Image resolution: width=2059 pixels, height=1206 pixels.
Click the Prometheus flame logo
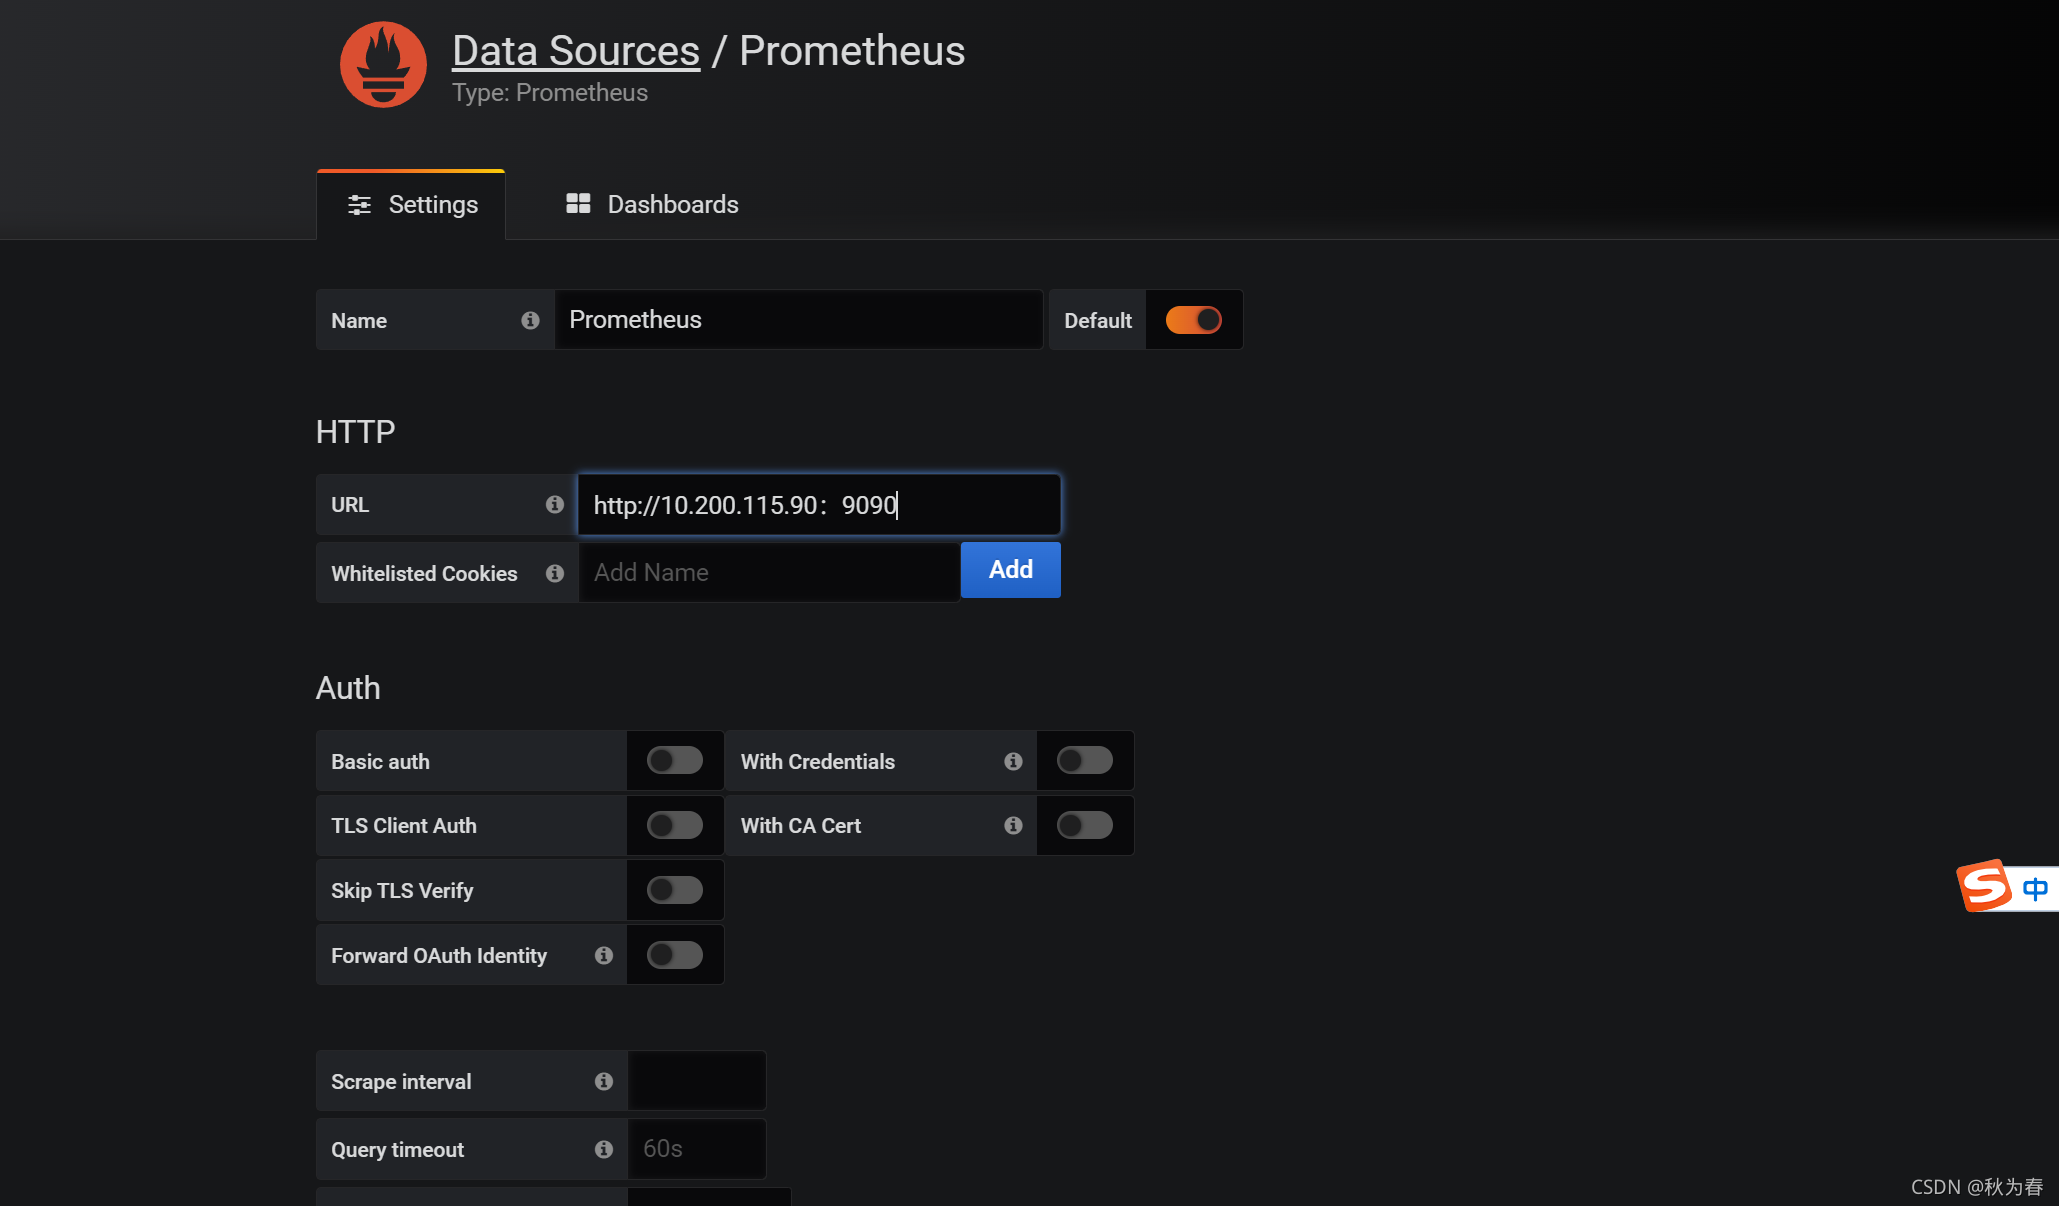(x=383, y=65)
